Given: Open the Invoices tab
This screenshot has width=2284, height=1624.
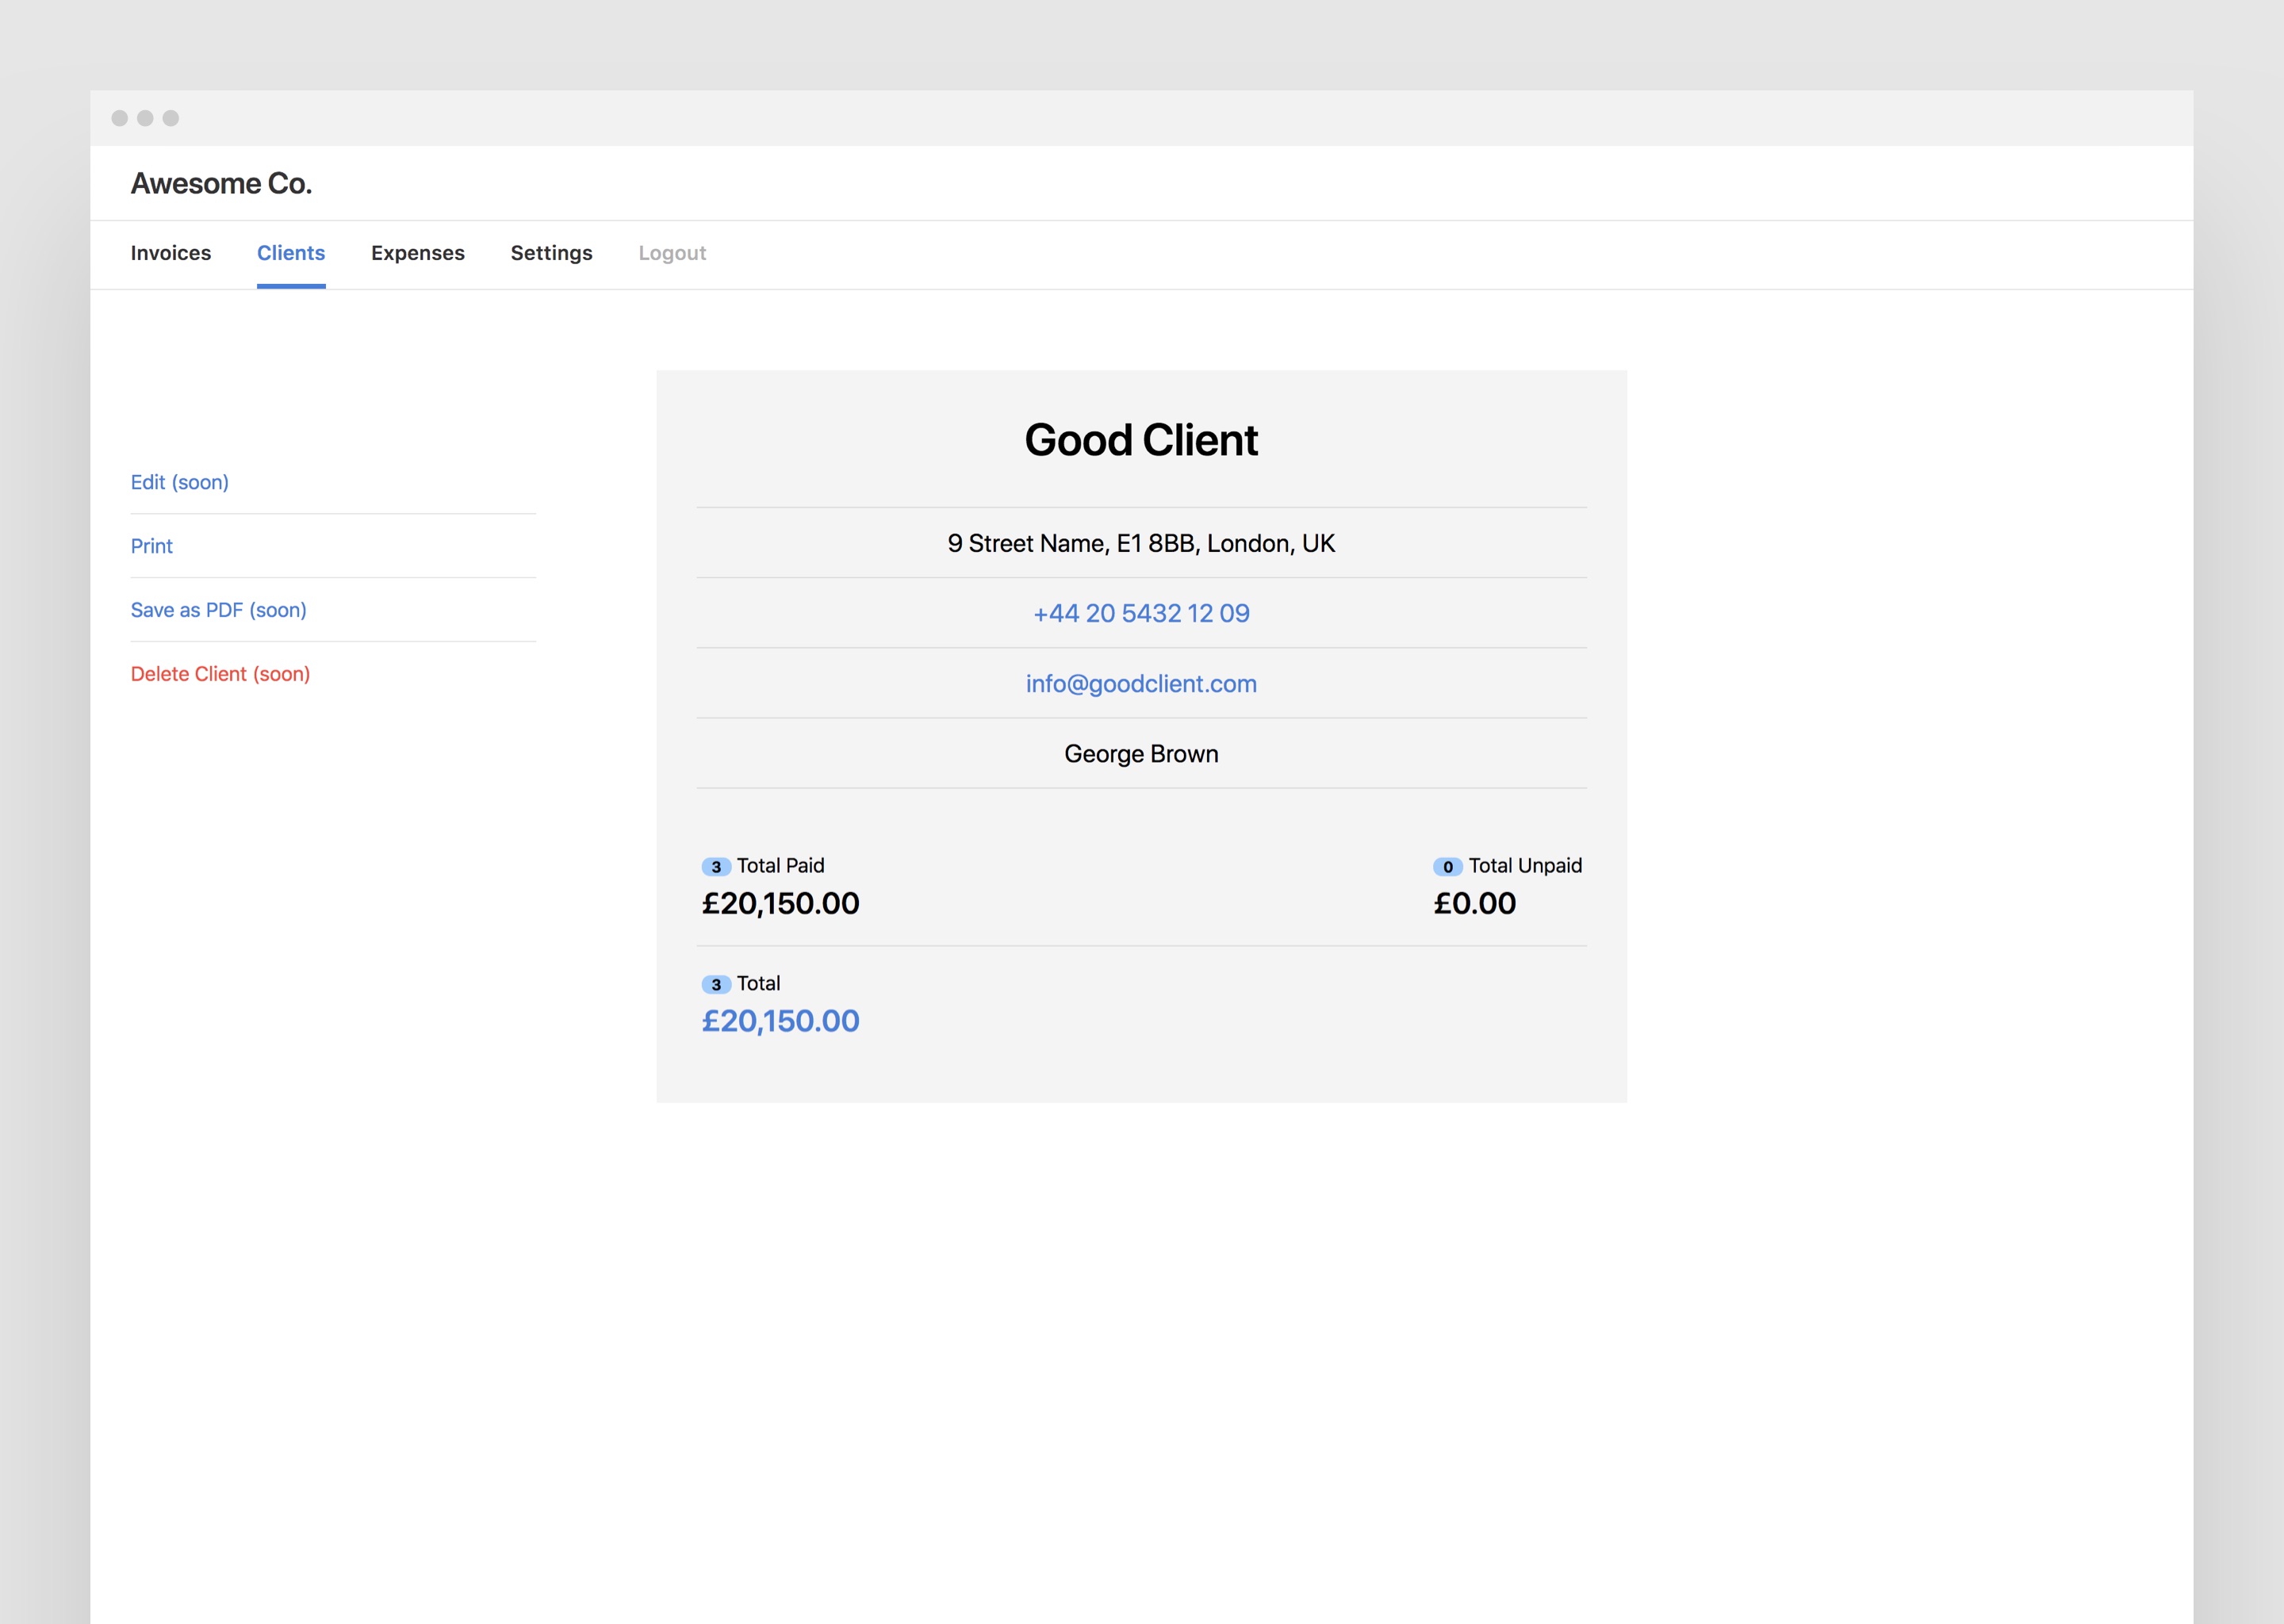Looking at the screenshot, I should (x=171, y=253).
